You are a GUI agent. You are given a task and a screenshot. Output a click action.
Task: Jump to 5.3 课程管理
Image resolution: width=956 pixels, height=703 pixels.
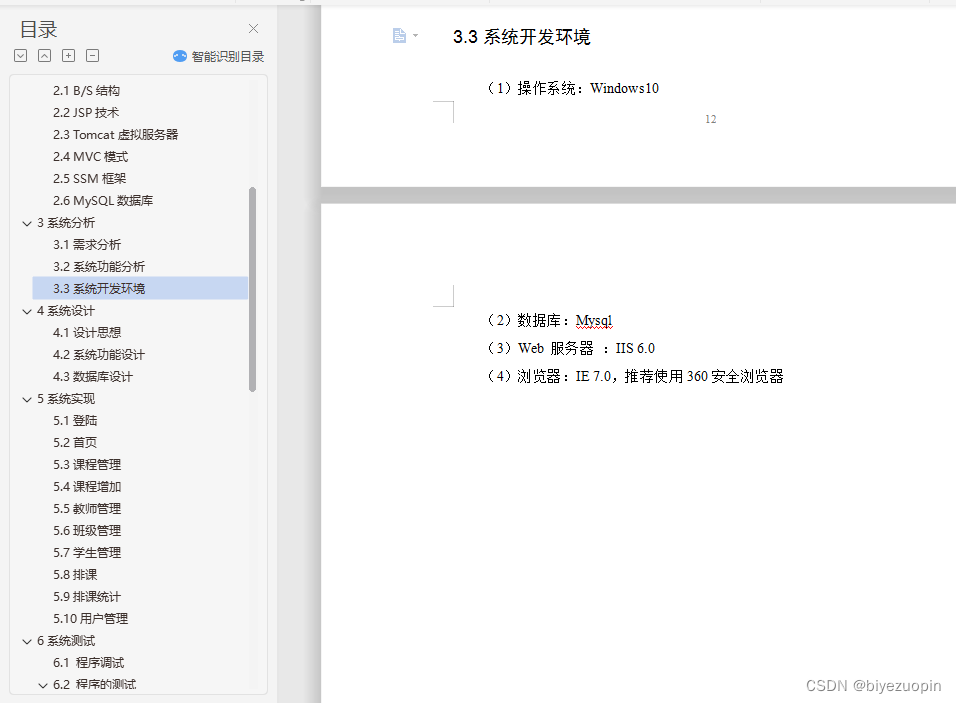point(87,465)
